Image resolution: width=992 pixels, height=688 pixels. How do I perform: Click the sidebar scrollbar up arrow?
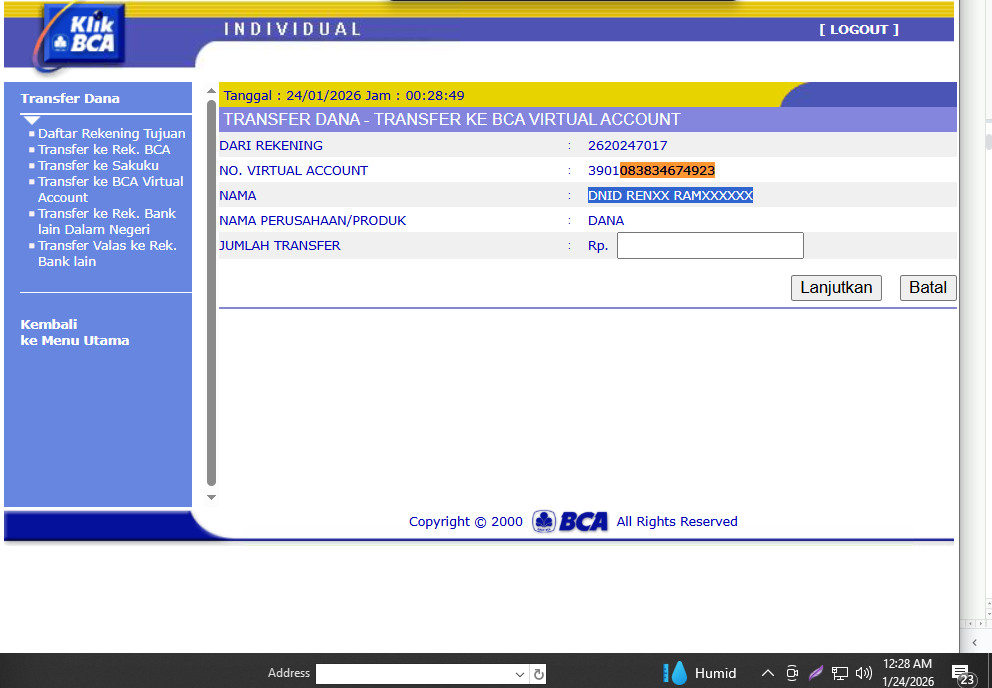click(211, 91)
